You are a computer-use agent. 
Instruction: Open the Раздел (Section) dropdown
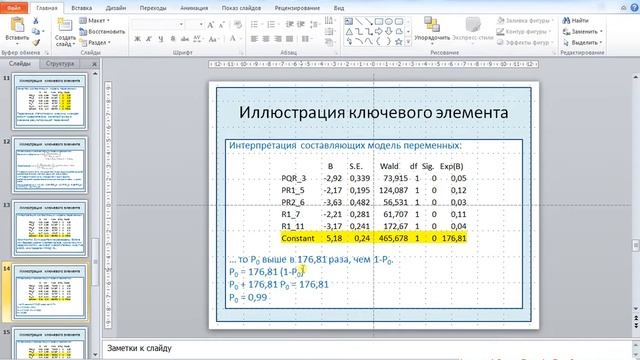click(95, 42)
